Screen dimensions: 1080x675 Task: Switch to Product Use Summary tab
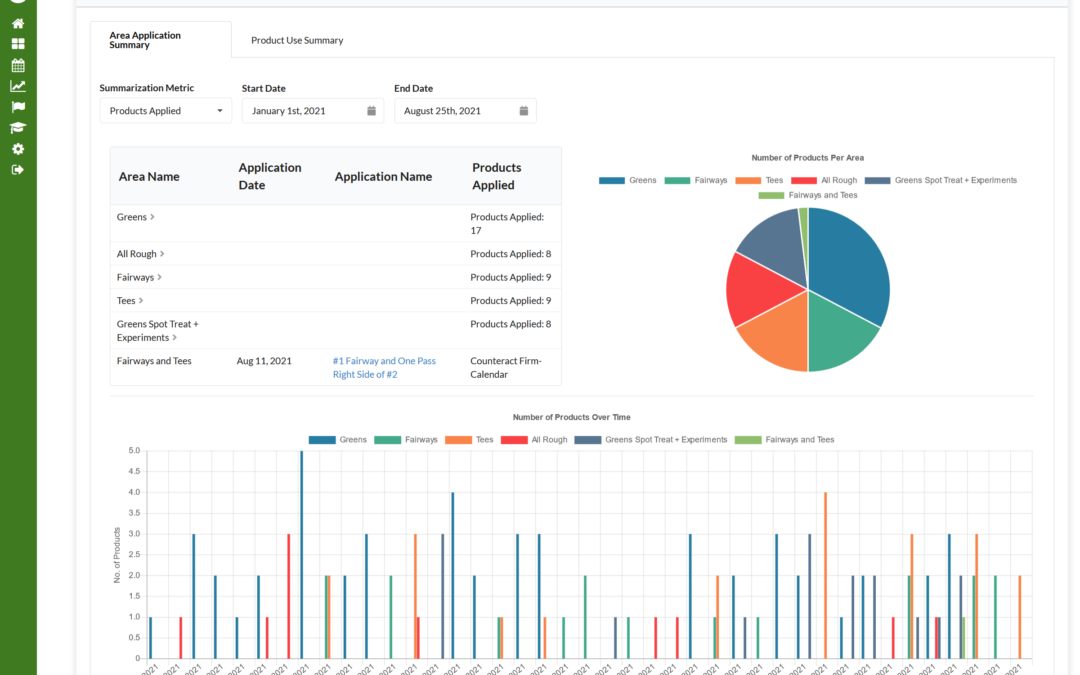pos(297,41)
